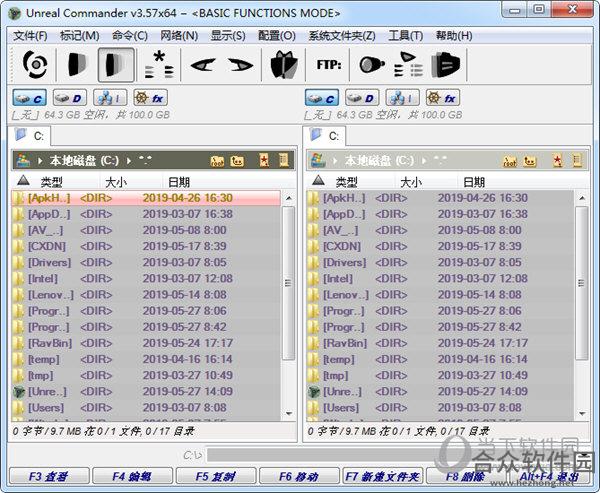Open favorites star icon in right path bar

(558, 161)
